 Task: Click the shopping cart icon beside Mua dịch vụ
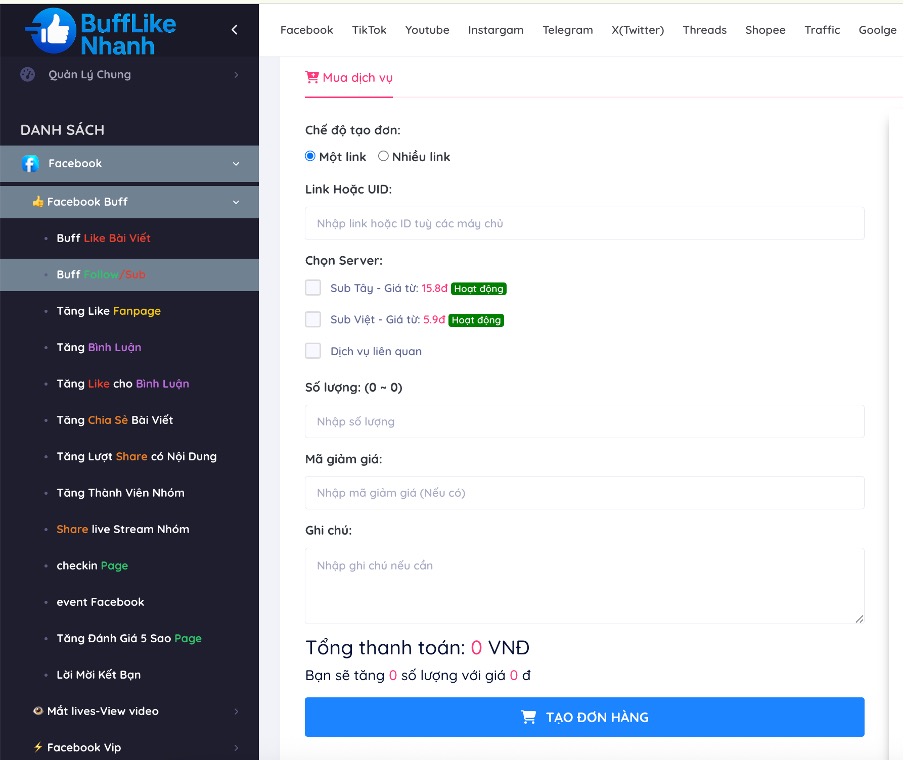click(x=312, y=77)
